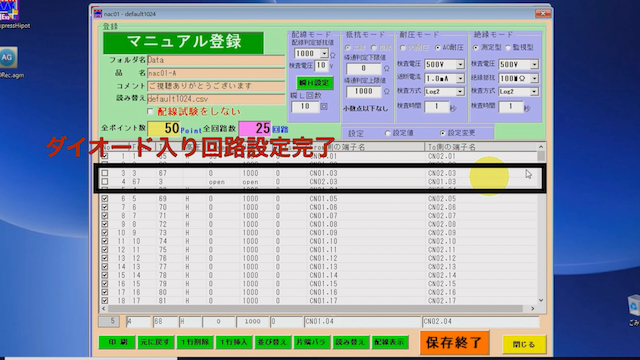
Task: Open the recycle bin on the desktop
Action: coord(634,306)
